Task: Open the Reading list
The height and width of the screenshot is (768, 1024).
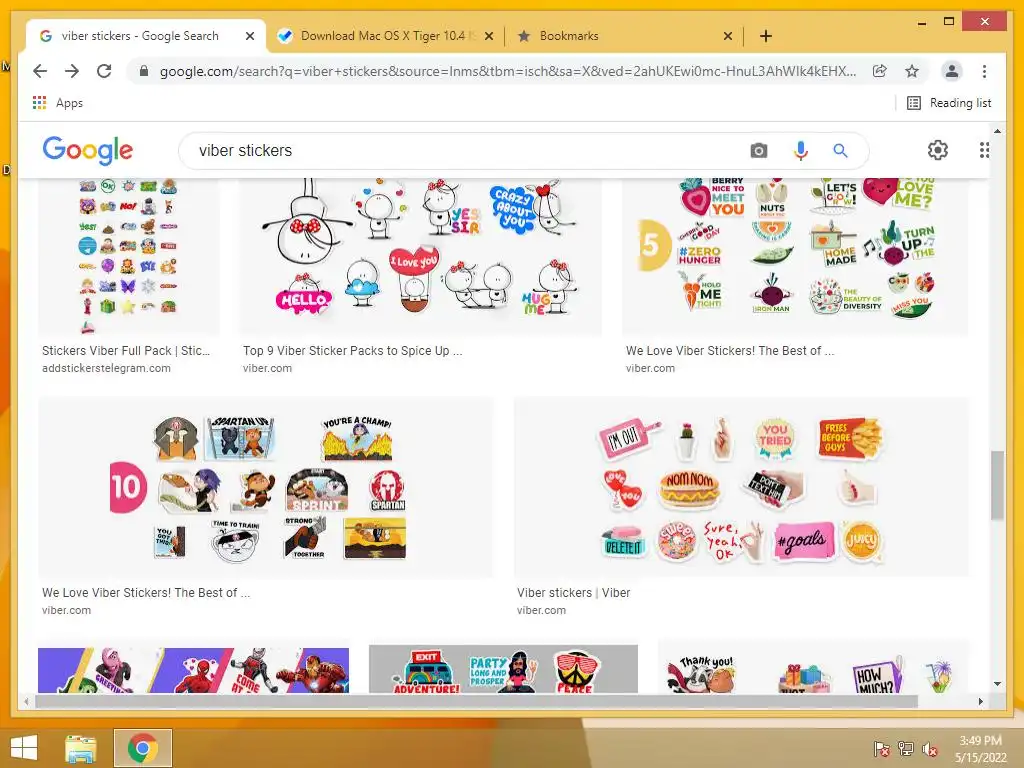Action: pos(950,103)
